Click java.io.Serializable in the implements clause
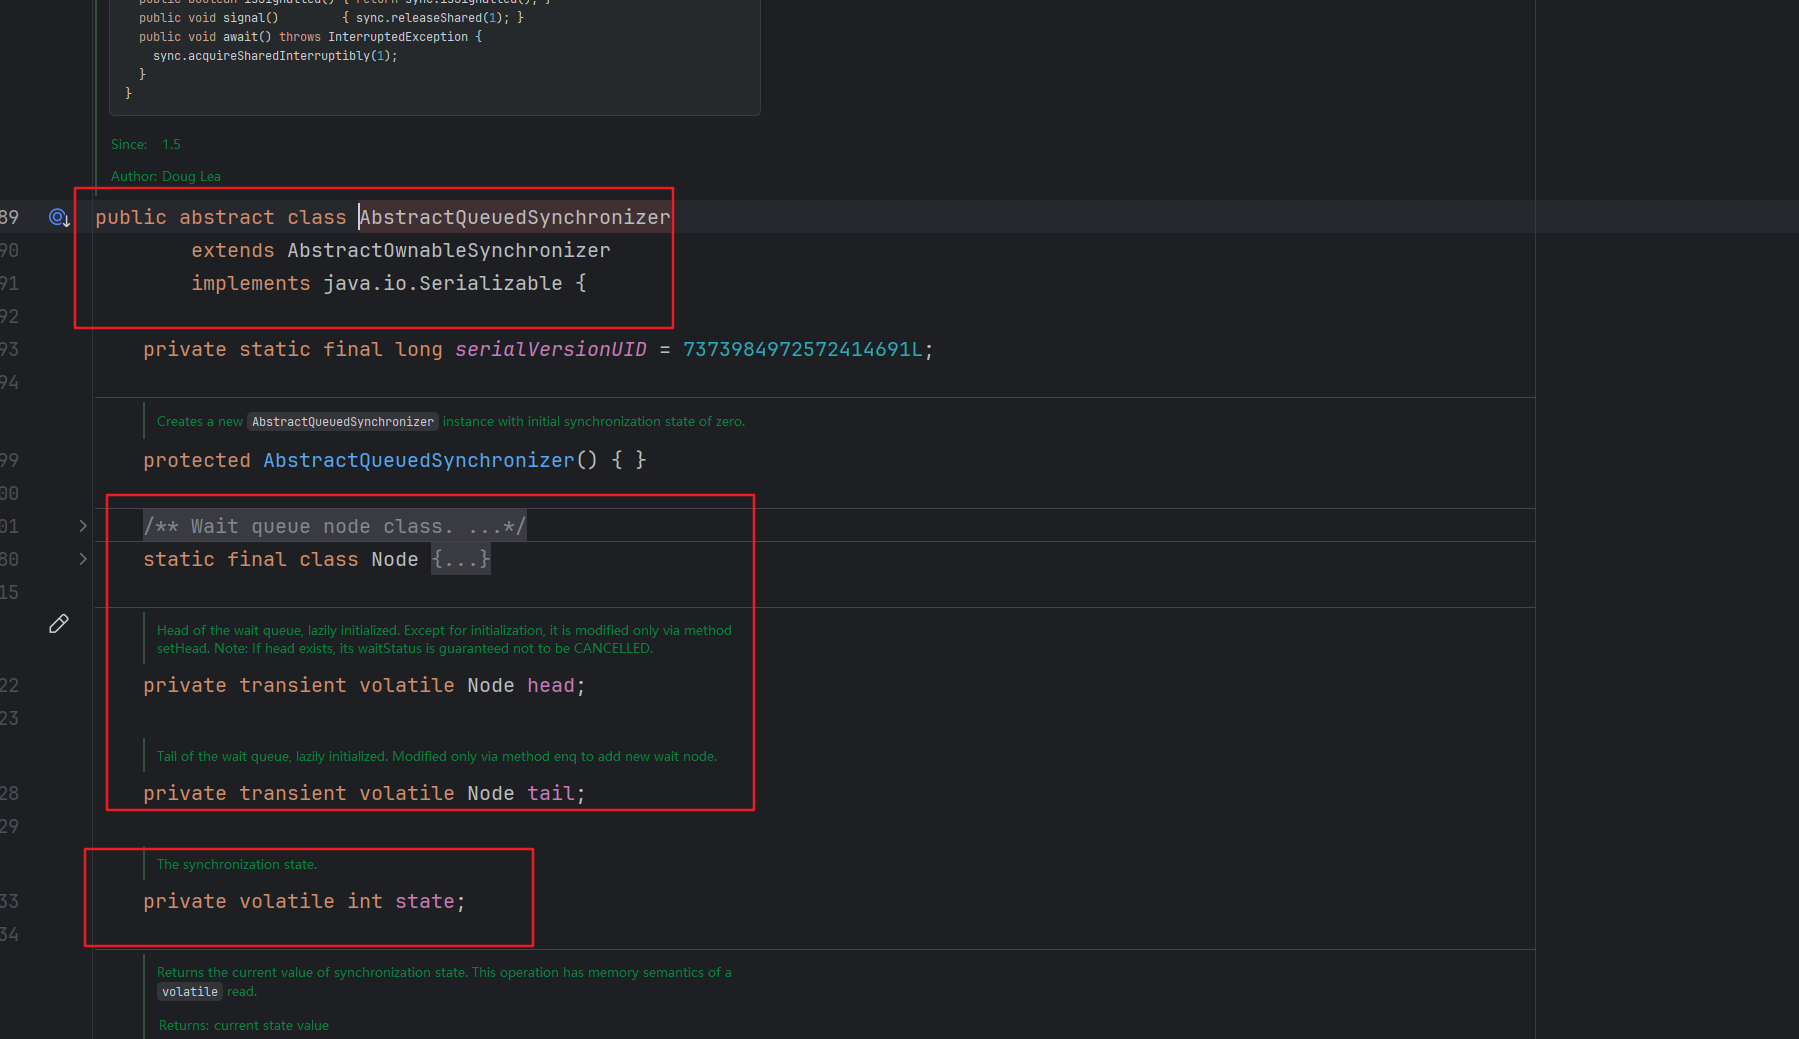This screenshot has width=1799, height=1039. click(442, 284)
